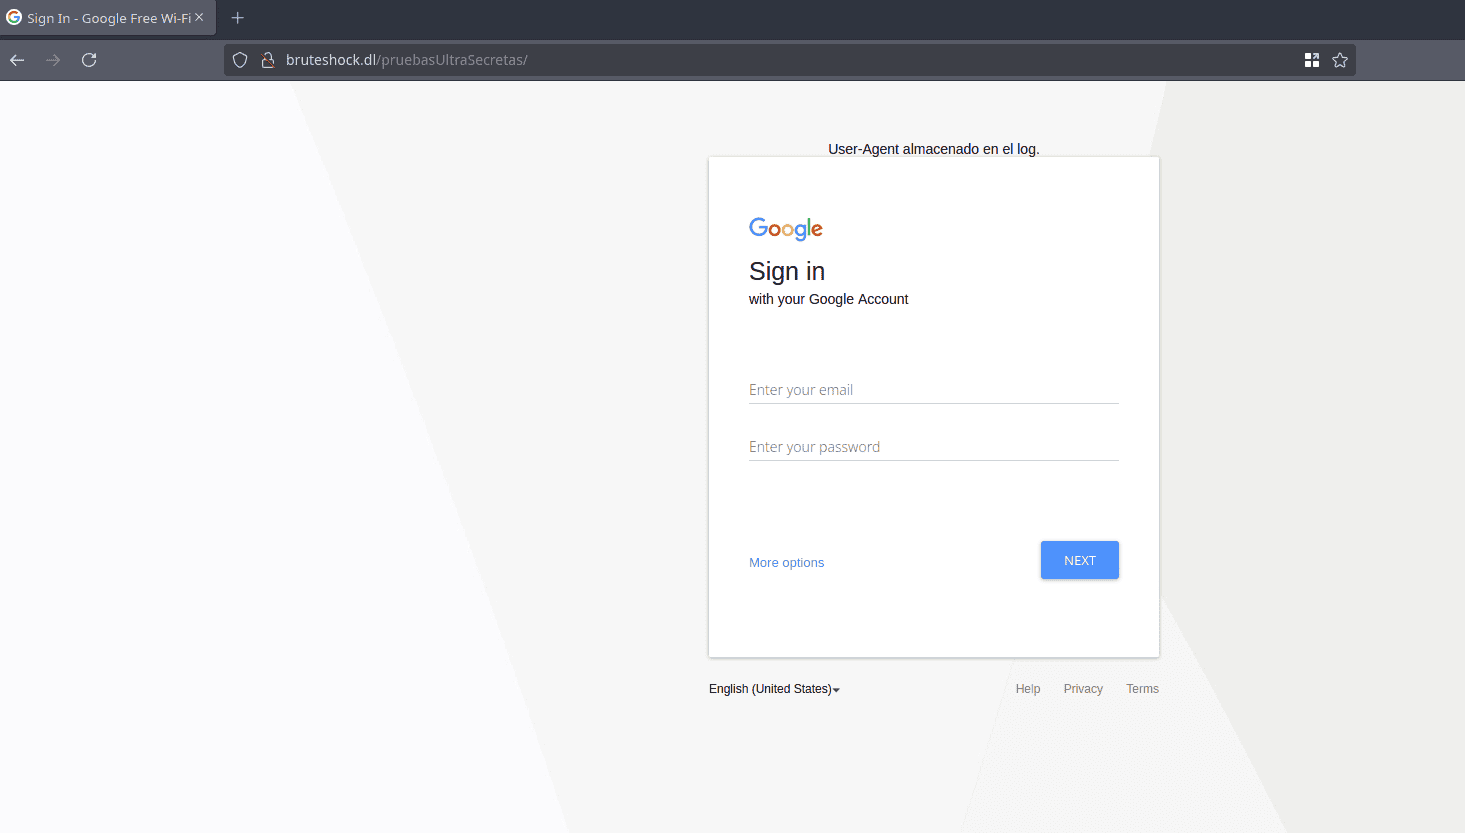Click the address bar URL text
The image size is (1465, 833).
[406, 60]
